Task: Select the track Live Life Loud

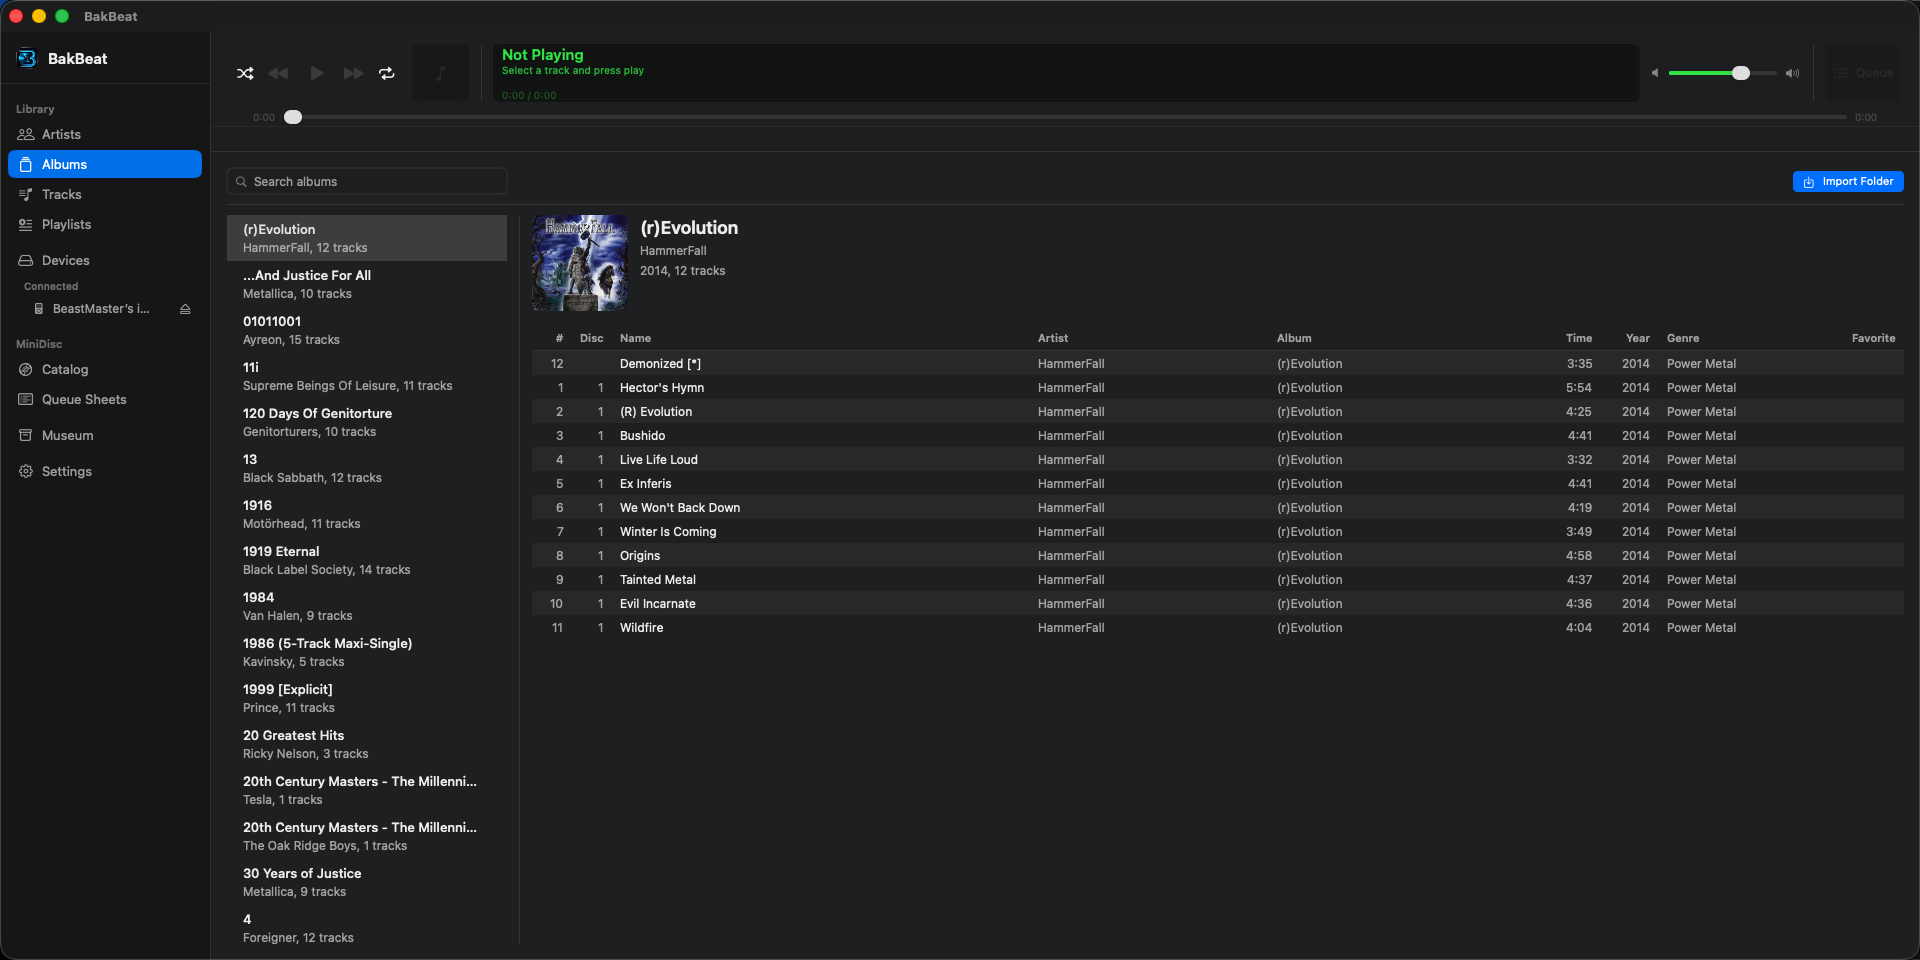Action: 1218,460
